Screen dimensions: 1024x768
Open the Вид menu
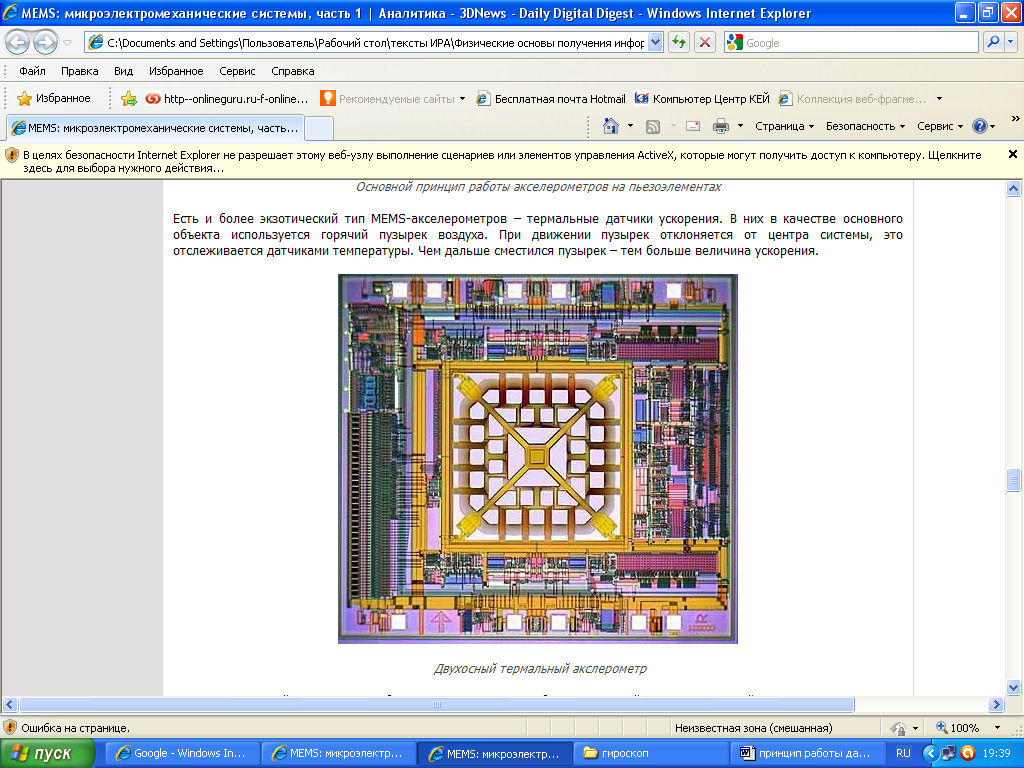click(x=123, y=71)
